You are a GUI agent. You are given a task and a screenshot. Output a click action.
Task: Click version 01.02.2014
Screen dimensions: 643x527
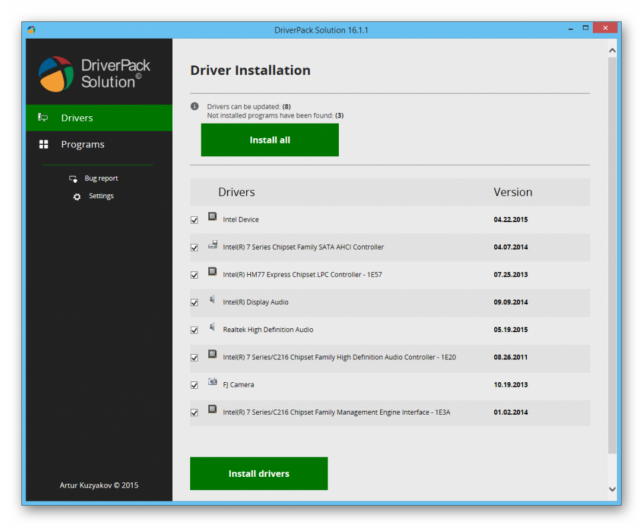[x=511, y=412]
